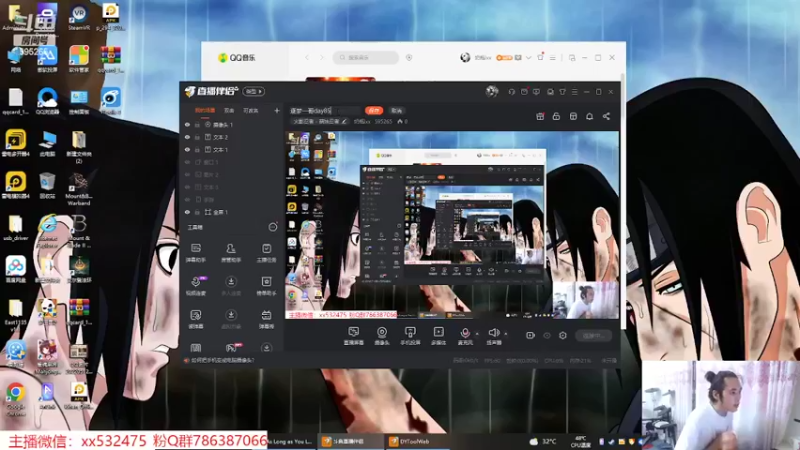Add the phone screen-cast source
Image resolution: width=800 pixels, height=450 pixels.
[x=410, y=336]
